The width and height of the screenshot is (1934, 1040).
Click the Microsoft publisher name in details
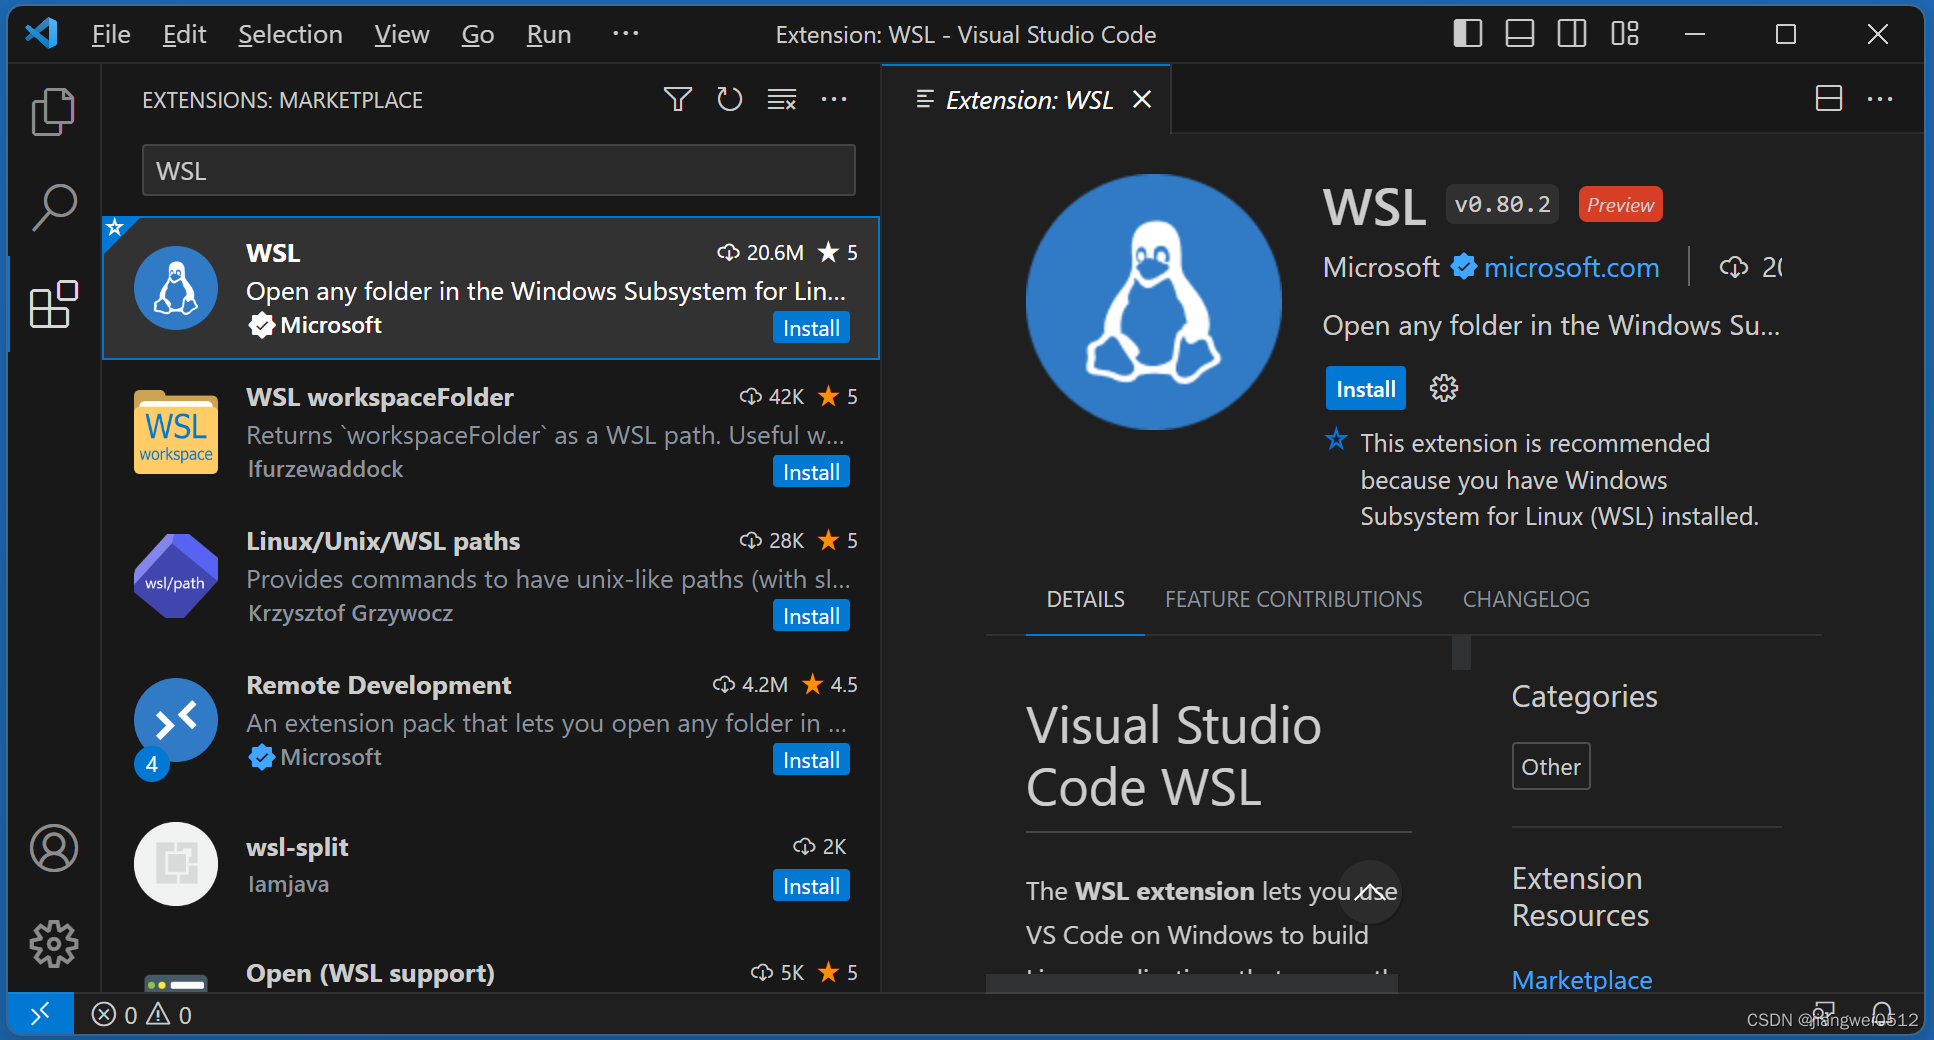(1381, 268)
